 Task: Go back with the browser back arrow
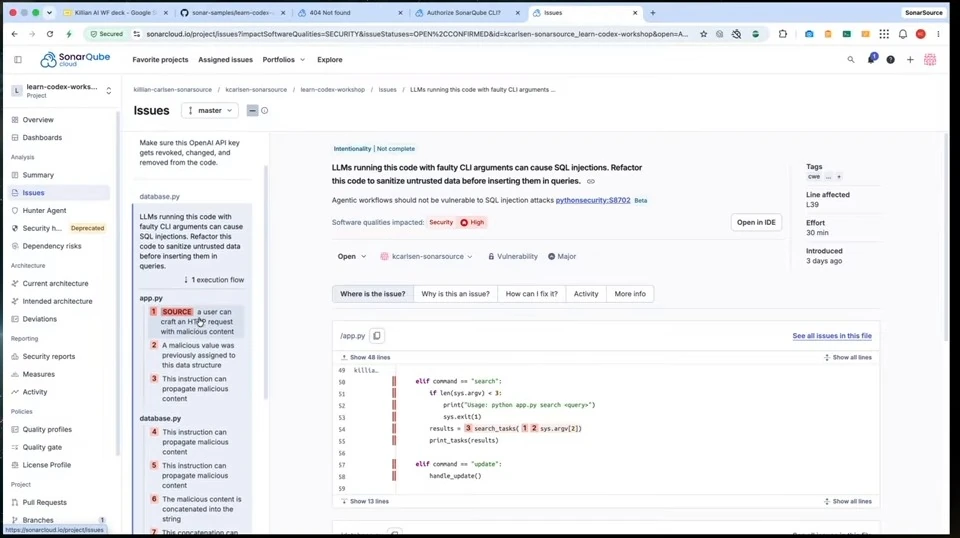pyautogui.click(x=15, y=34)
